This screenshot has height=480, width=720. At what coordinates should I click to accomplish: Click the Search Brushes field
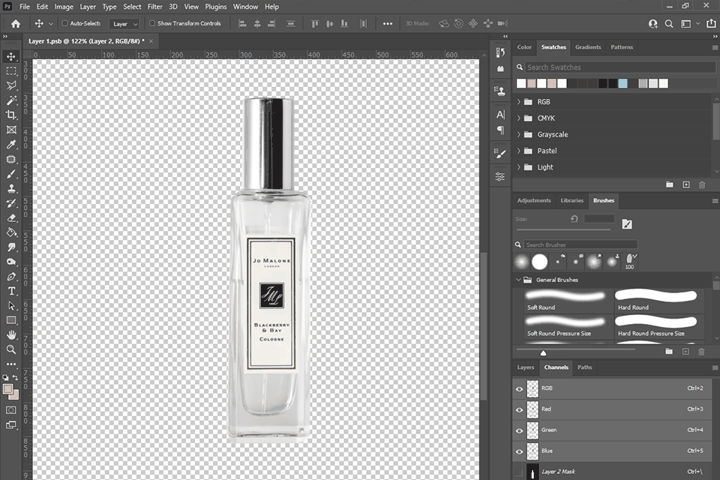pos(581,245)
